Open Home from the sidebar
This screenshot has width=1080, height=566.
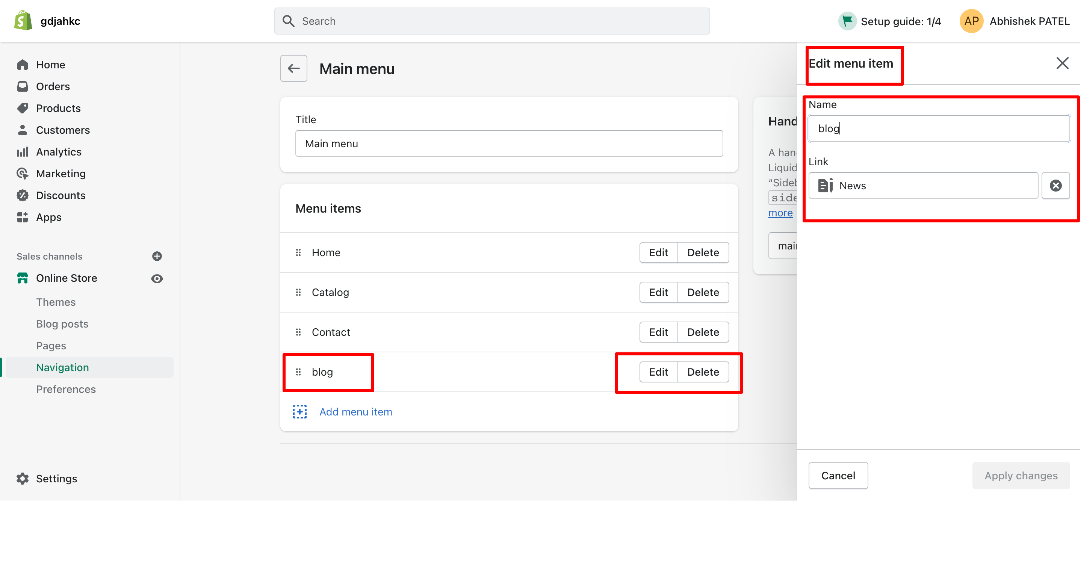(50, 65)
